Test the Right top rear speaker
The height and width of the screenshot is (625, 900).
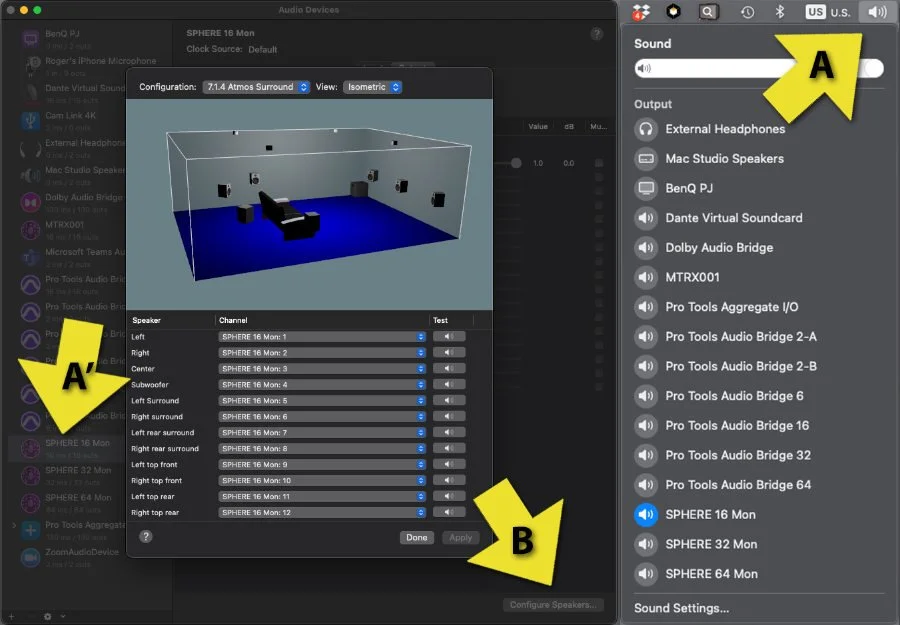coord(449,512)
